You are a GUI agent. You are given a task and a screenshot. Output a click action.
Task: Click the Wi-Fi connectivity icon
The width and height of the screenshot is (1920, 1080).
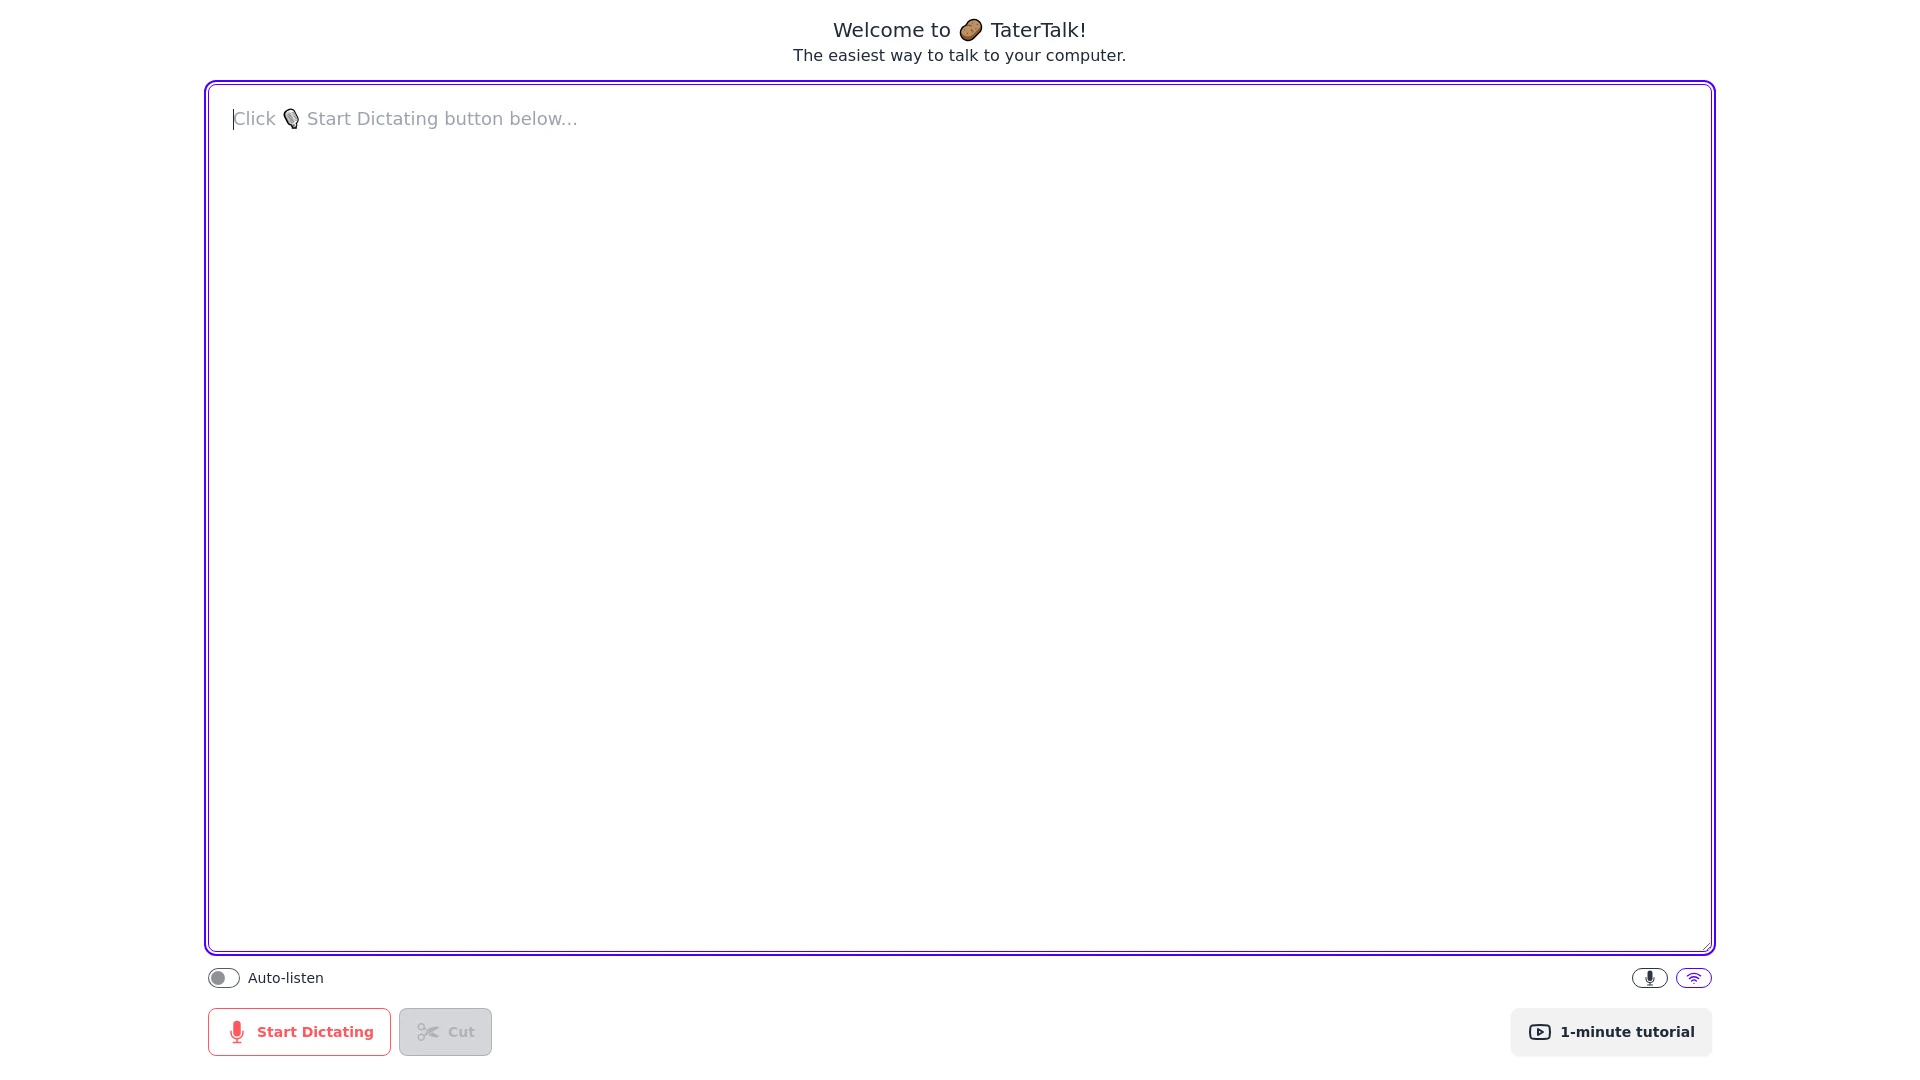(1693, 977)
